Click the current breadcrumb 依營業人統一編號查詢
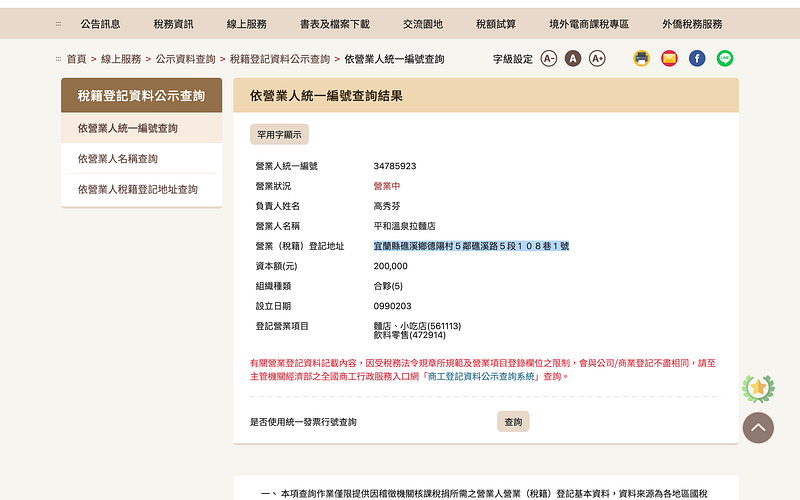The image size is (800, 500). [394, 59]
